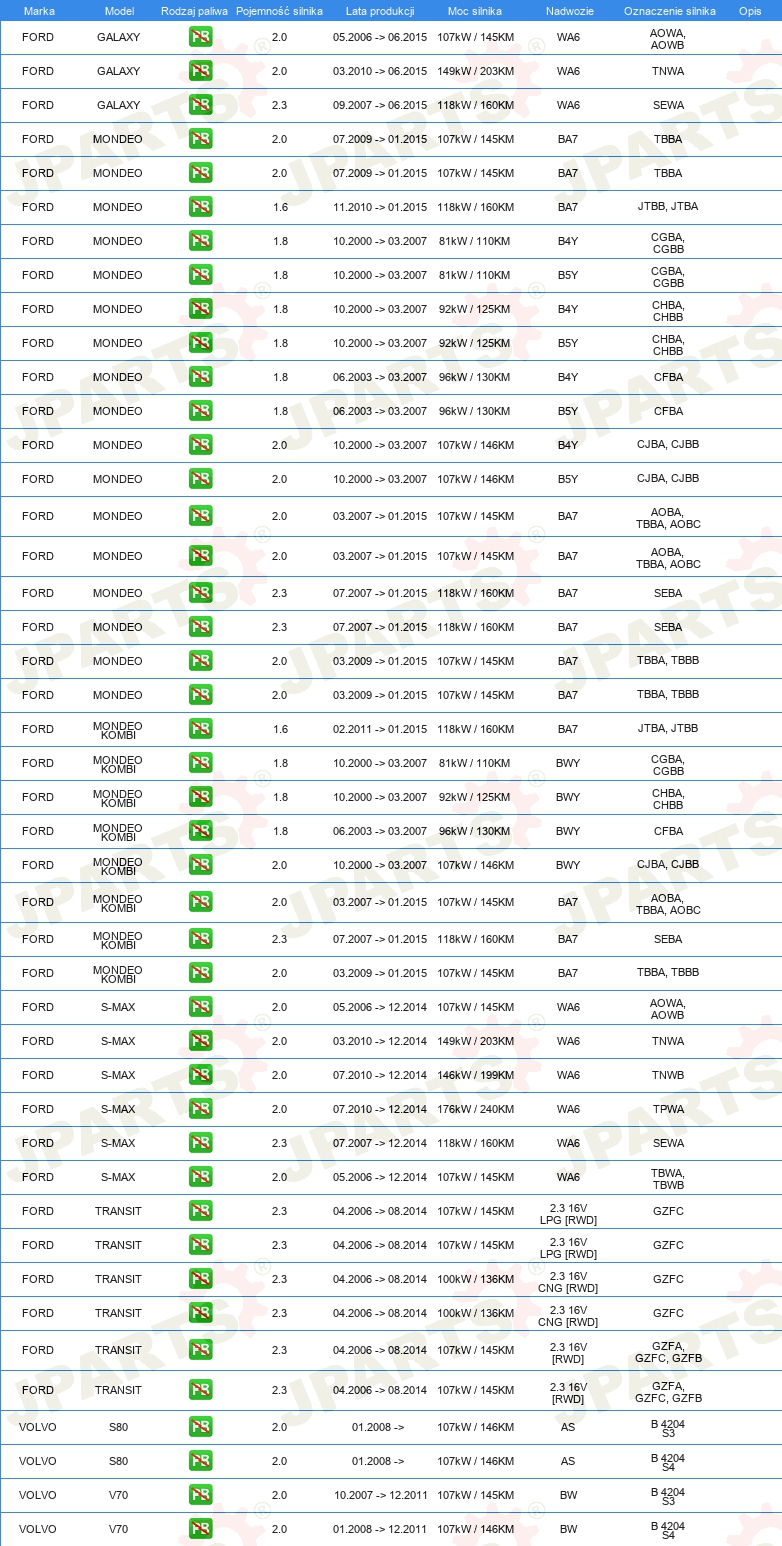782x1546 pixels.
Task: Click the Marka column header
Action: (x=39, y=11)
